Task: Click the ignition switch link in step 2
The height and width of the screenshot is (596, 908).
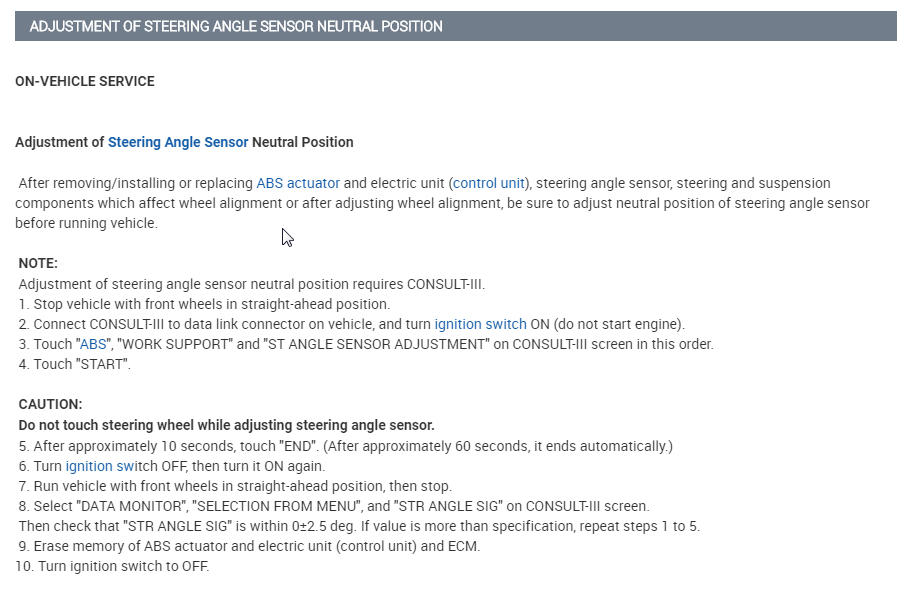Action: point(480,324)
